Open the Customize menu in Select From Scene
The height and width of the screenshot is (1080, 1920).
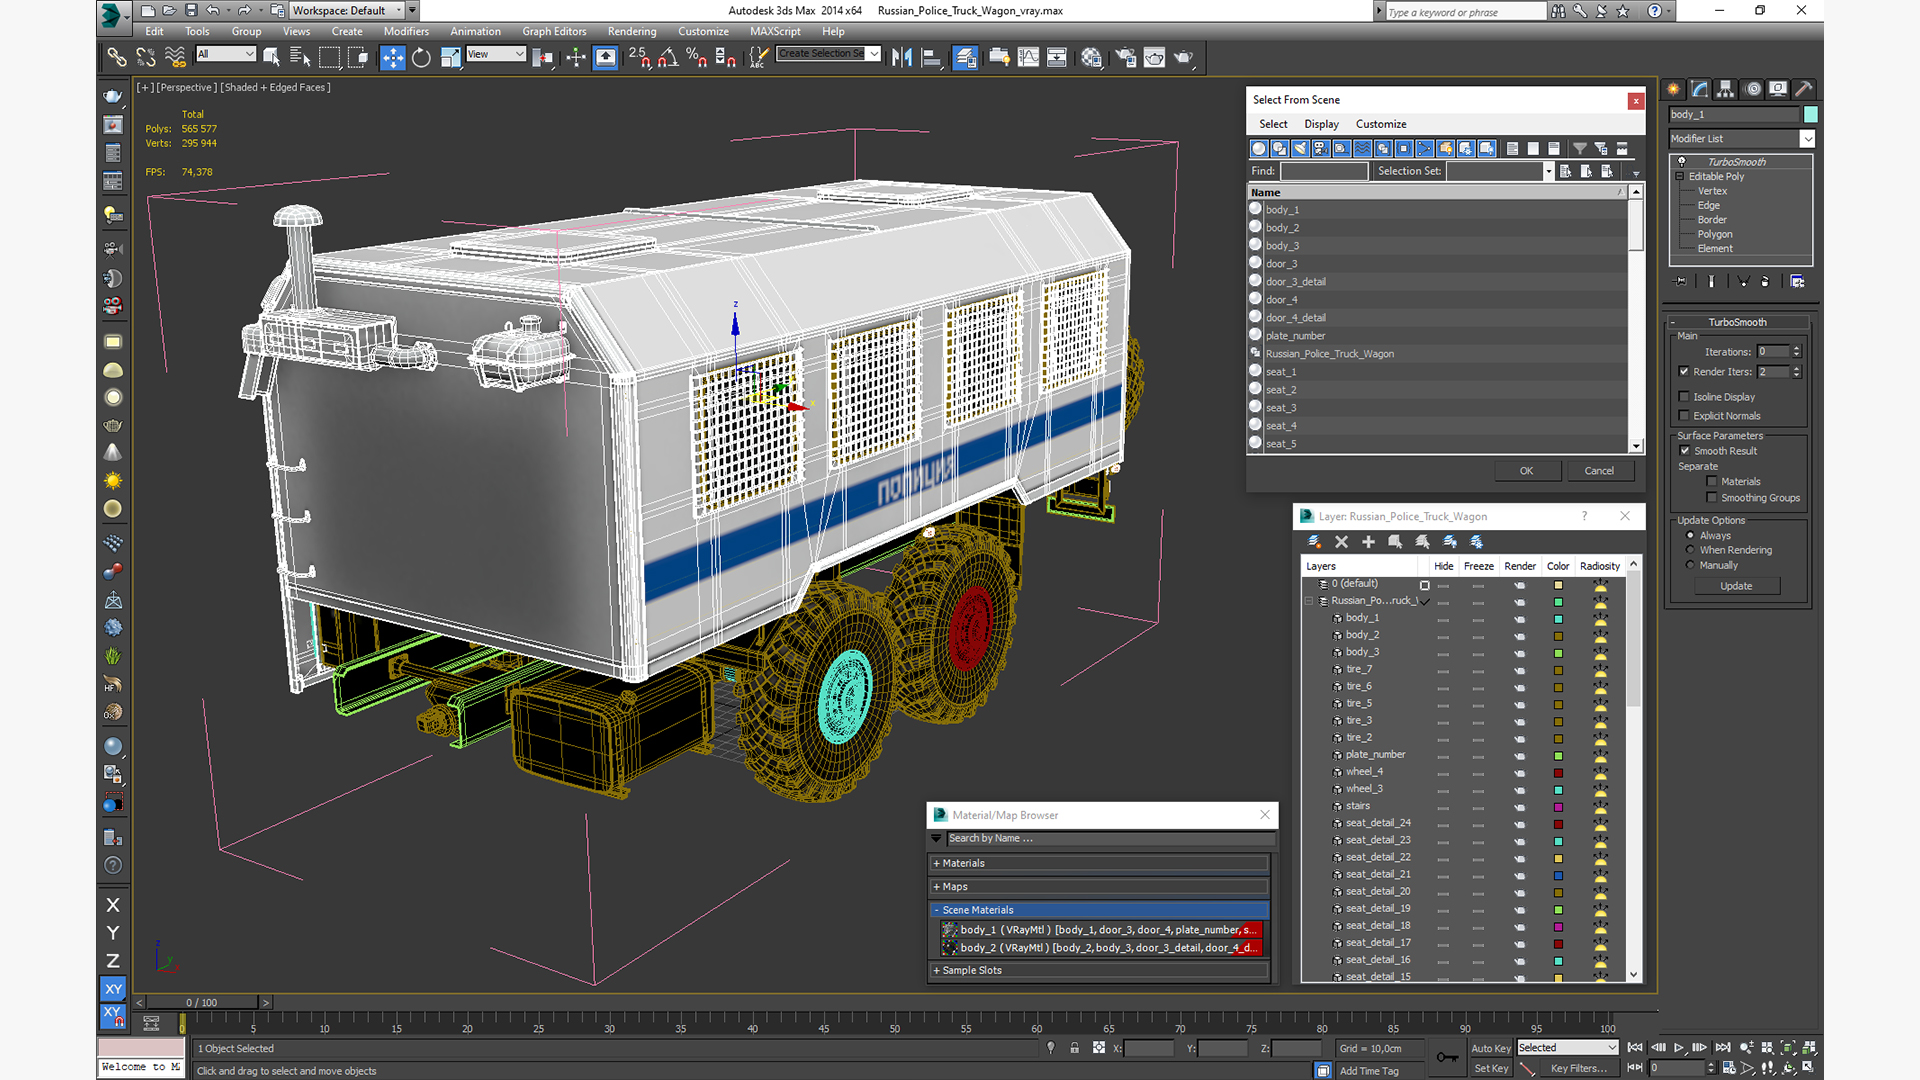(1381, 124)
